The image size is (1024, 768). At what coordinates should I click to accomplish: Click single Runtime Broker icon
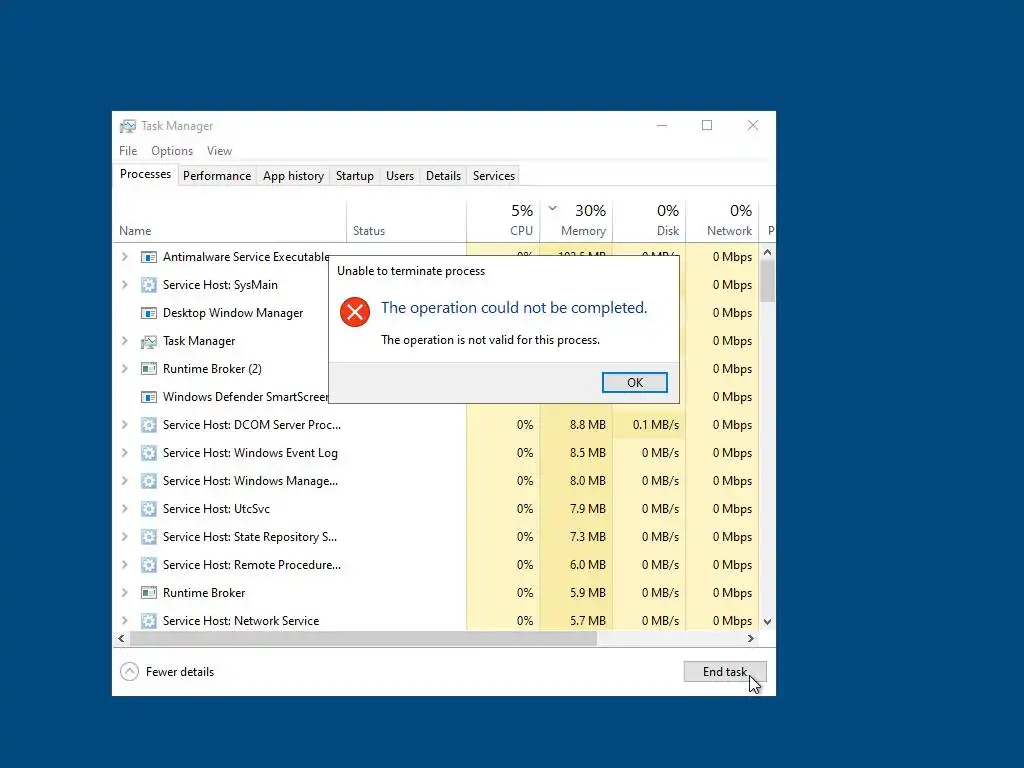[x=149, y=593]
